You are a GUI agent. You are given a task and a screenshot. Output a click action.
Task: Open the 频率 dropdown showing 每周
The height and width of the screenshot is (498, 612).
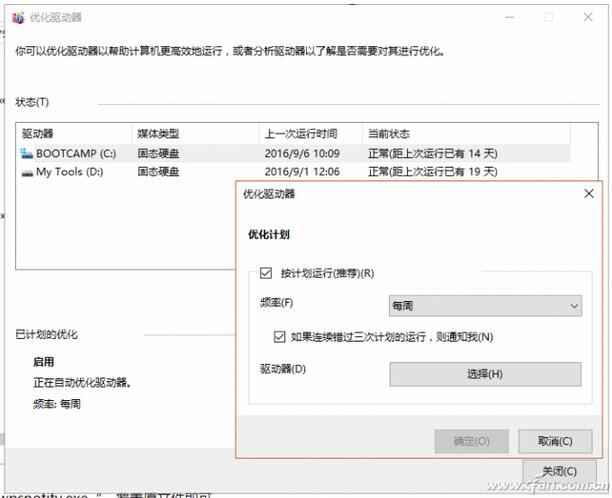coord(485,306)
